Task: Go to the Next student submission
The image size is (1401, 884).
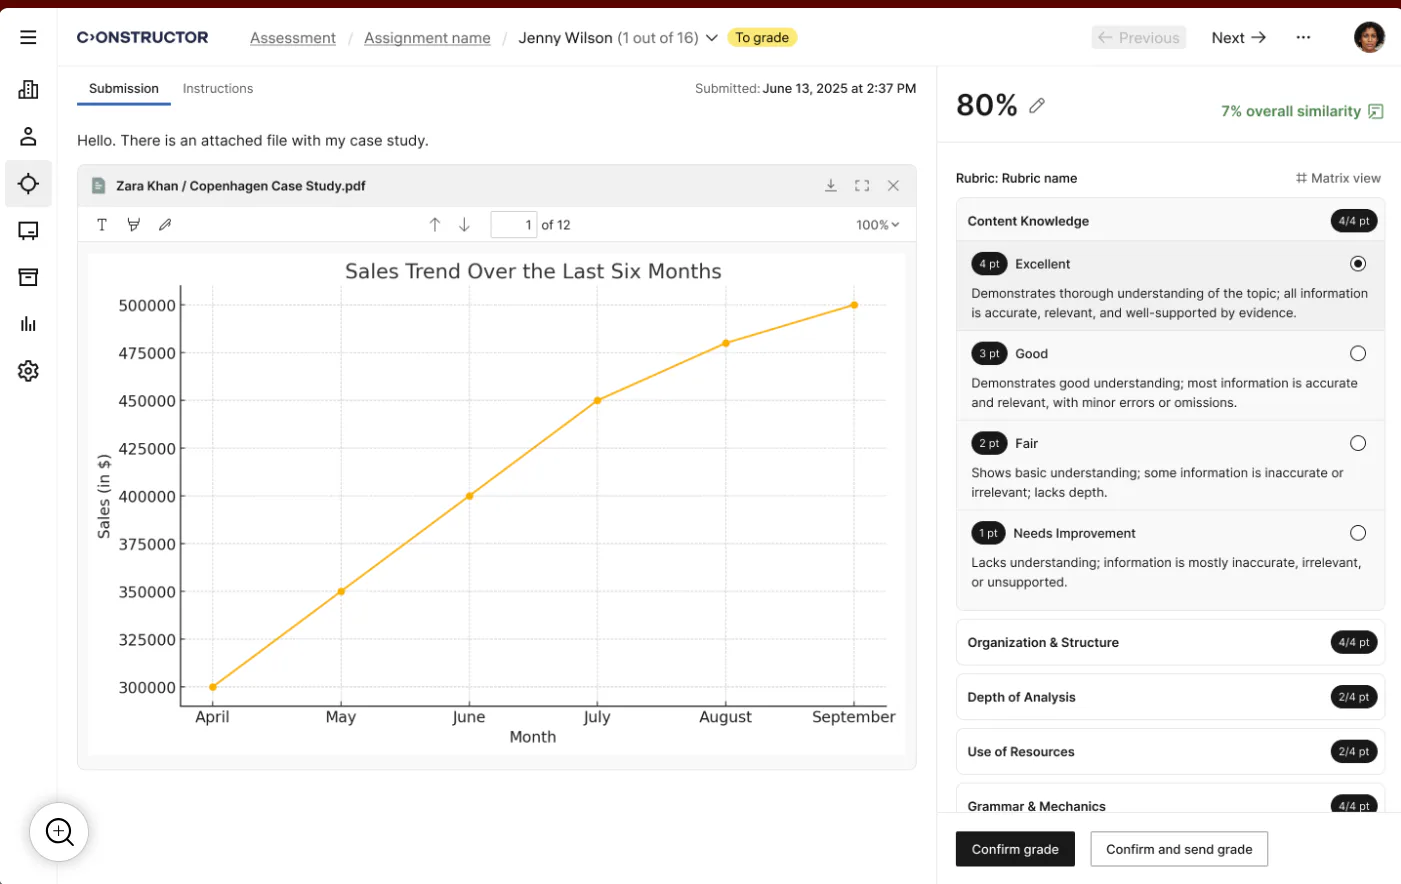Action: coord(1238,38)
